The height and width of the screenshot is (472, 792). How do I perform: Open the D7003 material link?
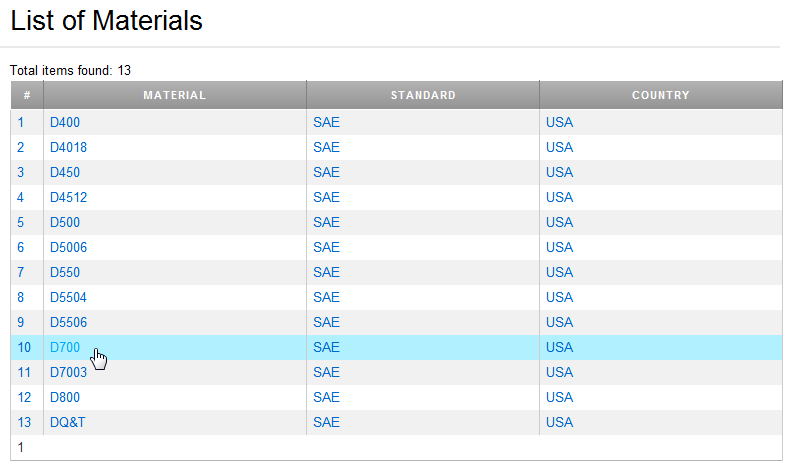pos(68,372)
